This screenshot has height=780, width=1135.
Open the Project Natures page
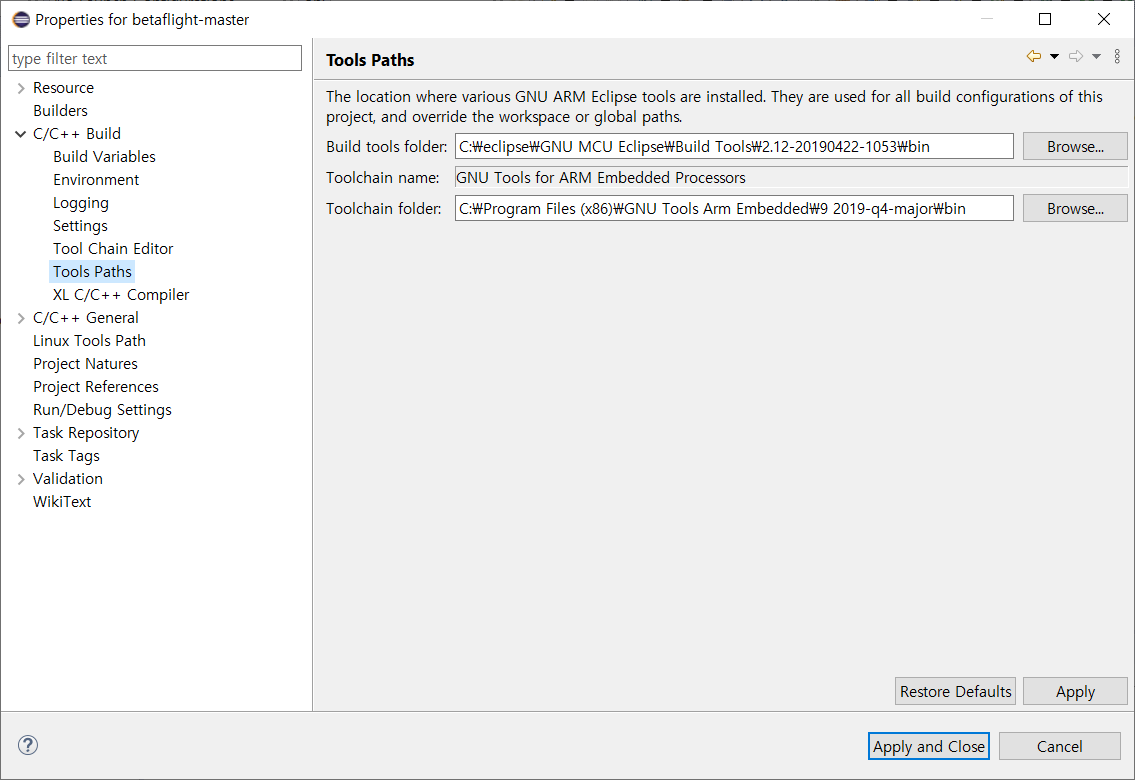click(85, 364)
